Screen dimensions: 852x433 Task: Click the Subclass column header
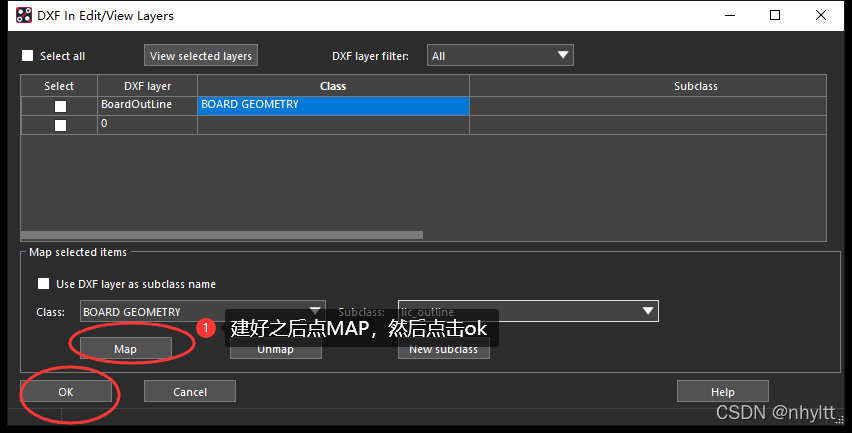coord(695,86)
